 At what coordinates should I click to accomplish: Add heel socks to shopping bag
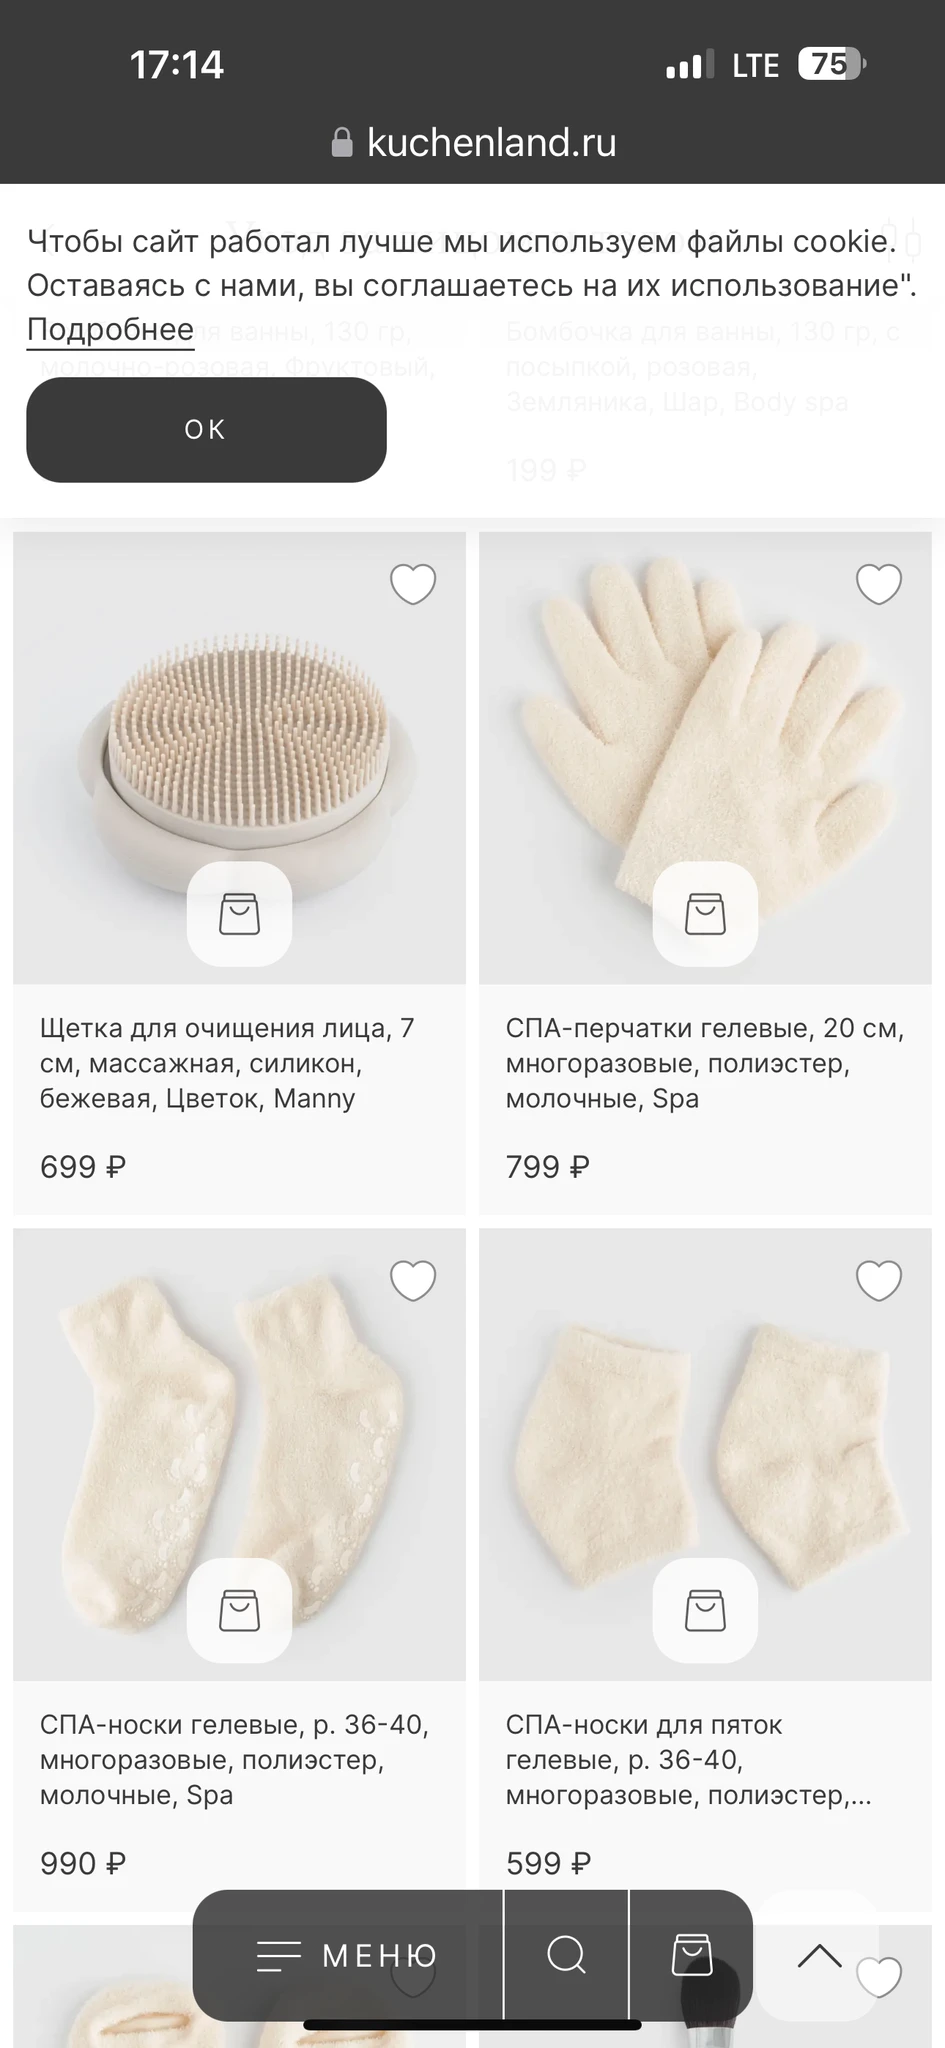point(705,1610)
